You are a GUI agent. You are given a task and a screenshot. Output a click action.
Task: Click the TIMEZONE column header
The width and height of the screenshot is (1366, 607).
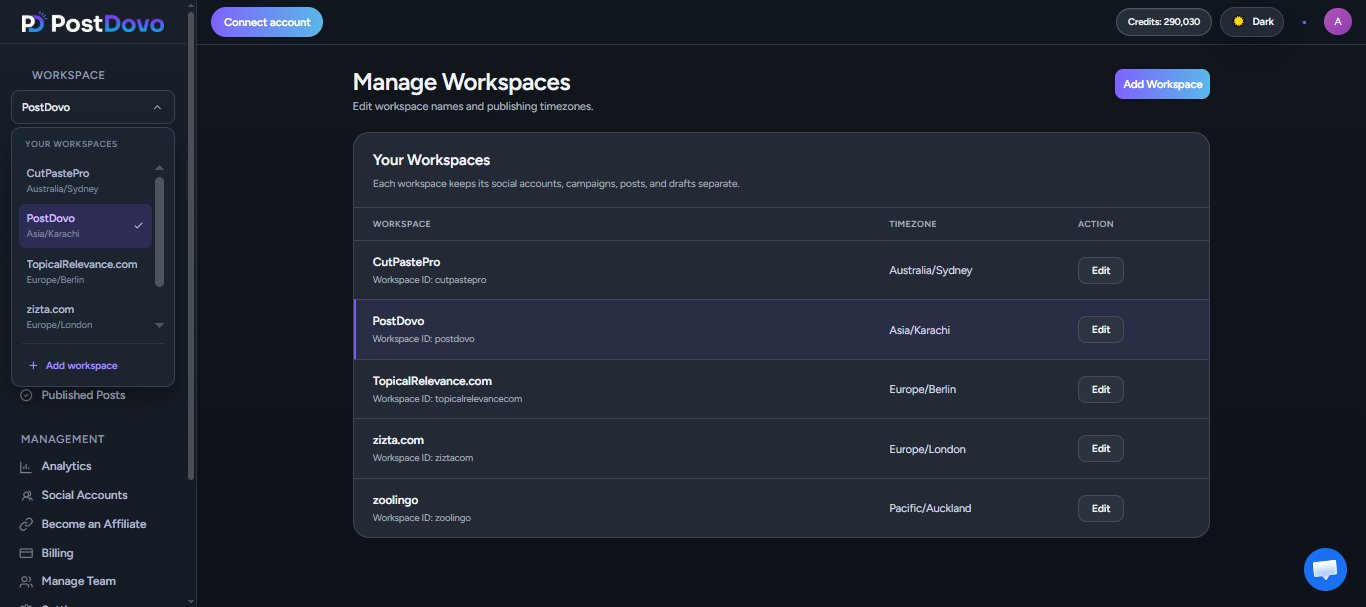click(x=912, y=224)
